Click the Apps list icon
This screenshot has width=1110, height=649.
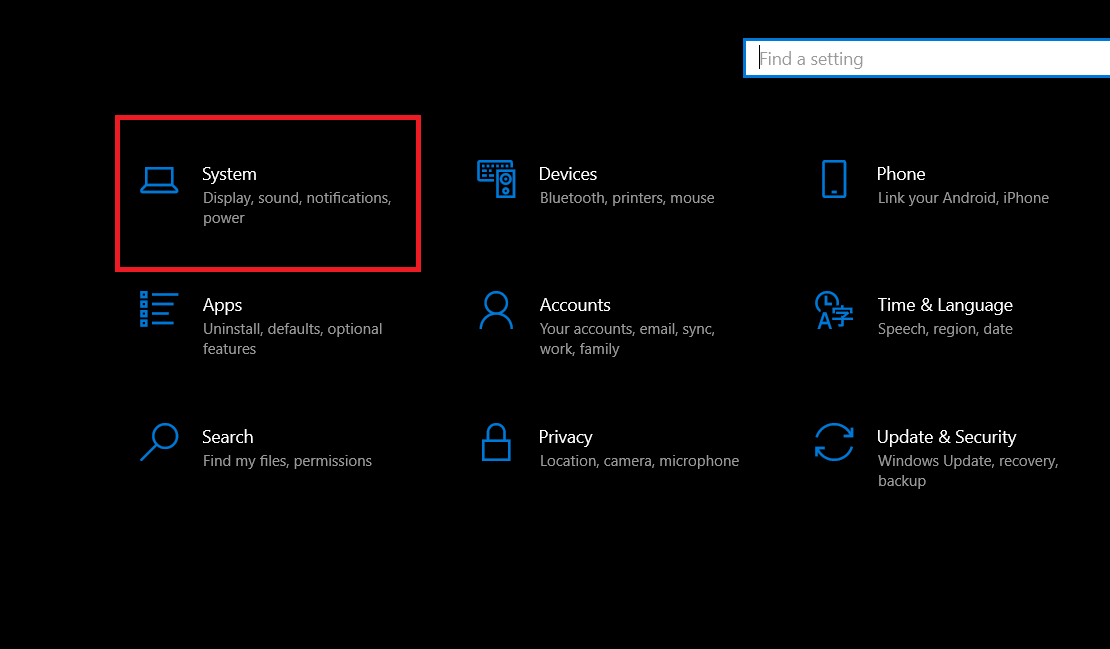(159, 309)
